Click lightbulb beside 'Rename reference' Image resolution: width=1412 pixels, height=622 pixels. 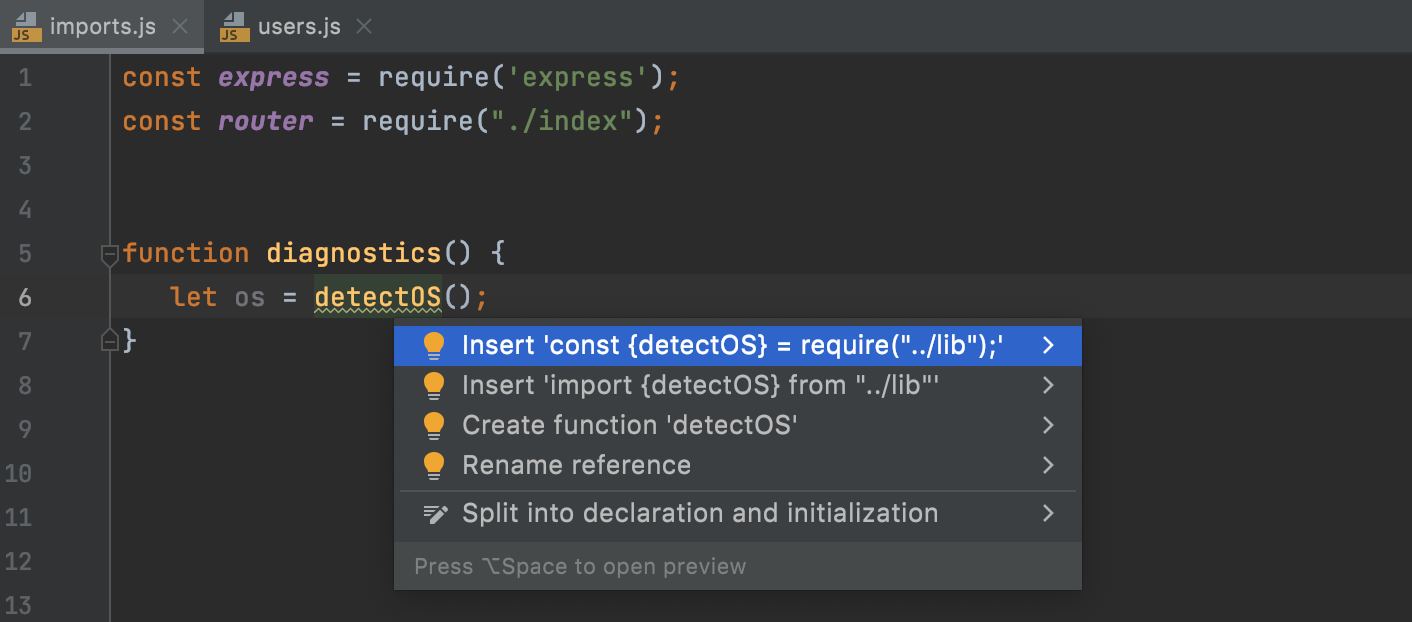tap(434, 465)
